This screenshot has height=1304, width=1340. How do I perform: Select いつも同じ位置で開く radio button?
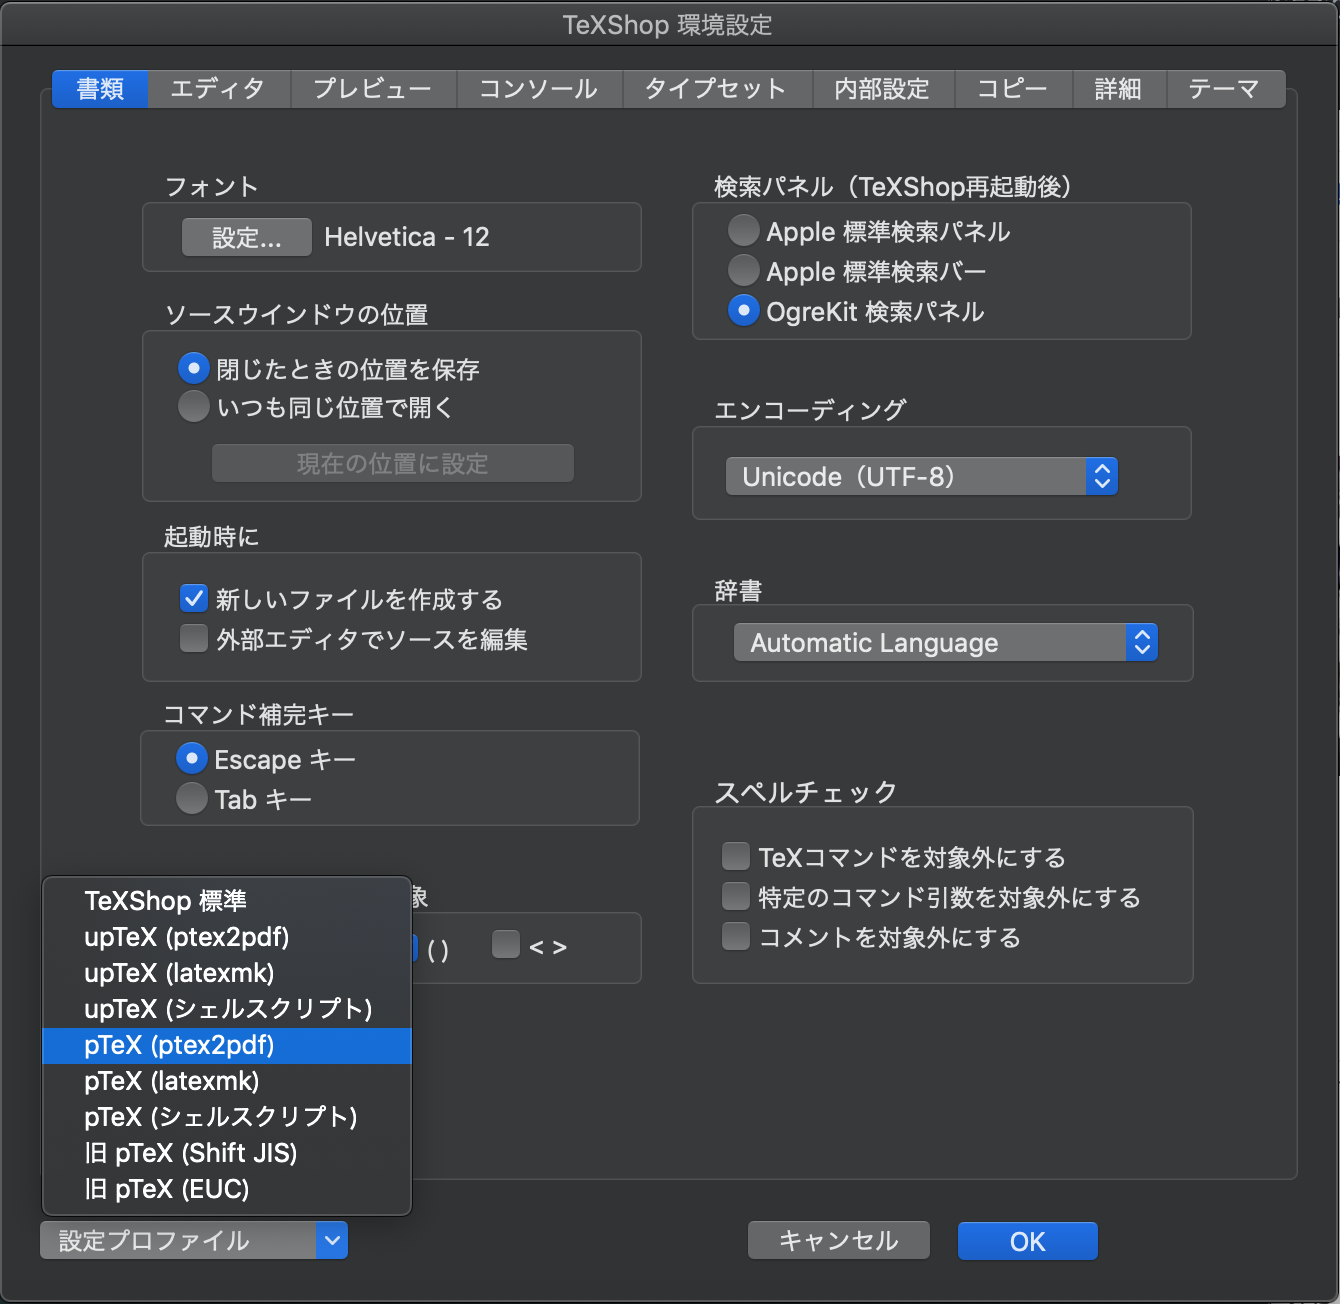coord(193,407)
